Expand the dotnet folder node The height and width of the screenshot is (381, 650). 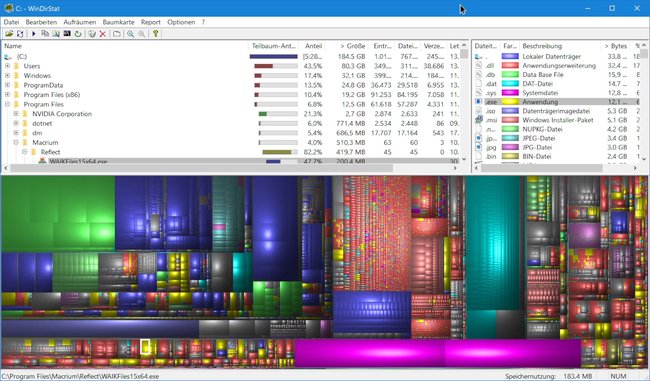(x=16, y=123)
